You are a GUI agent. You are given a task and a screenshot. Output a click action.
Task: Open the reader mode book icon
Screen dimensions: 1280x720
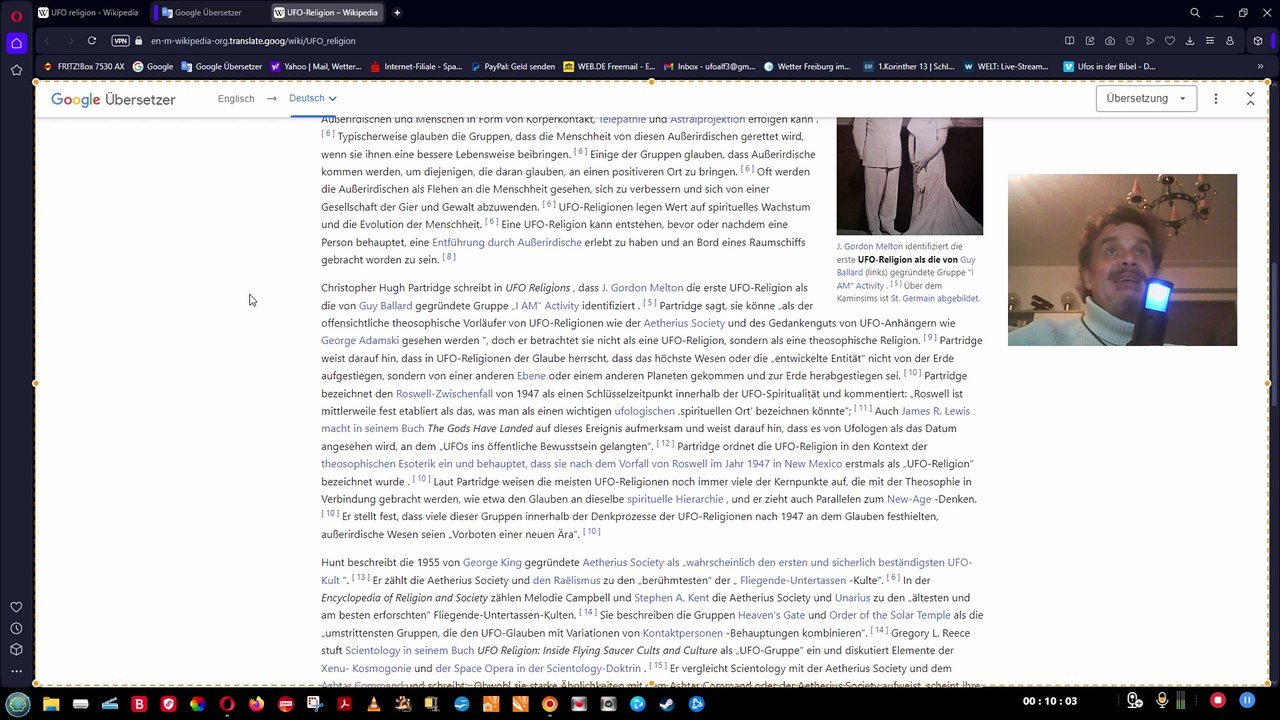coord(1069,41)
